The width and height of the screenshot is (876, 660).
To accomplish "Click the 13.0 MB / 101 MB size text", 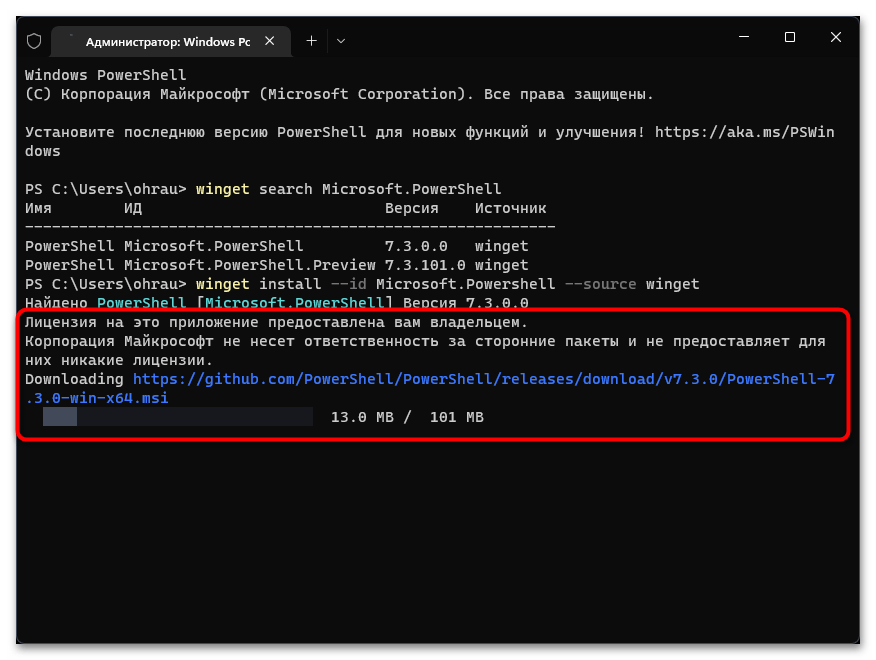I will [407, 417].
